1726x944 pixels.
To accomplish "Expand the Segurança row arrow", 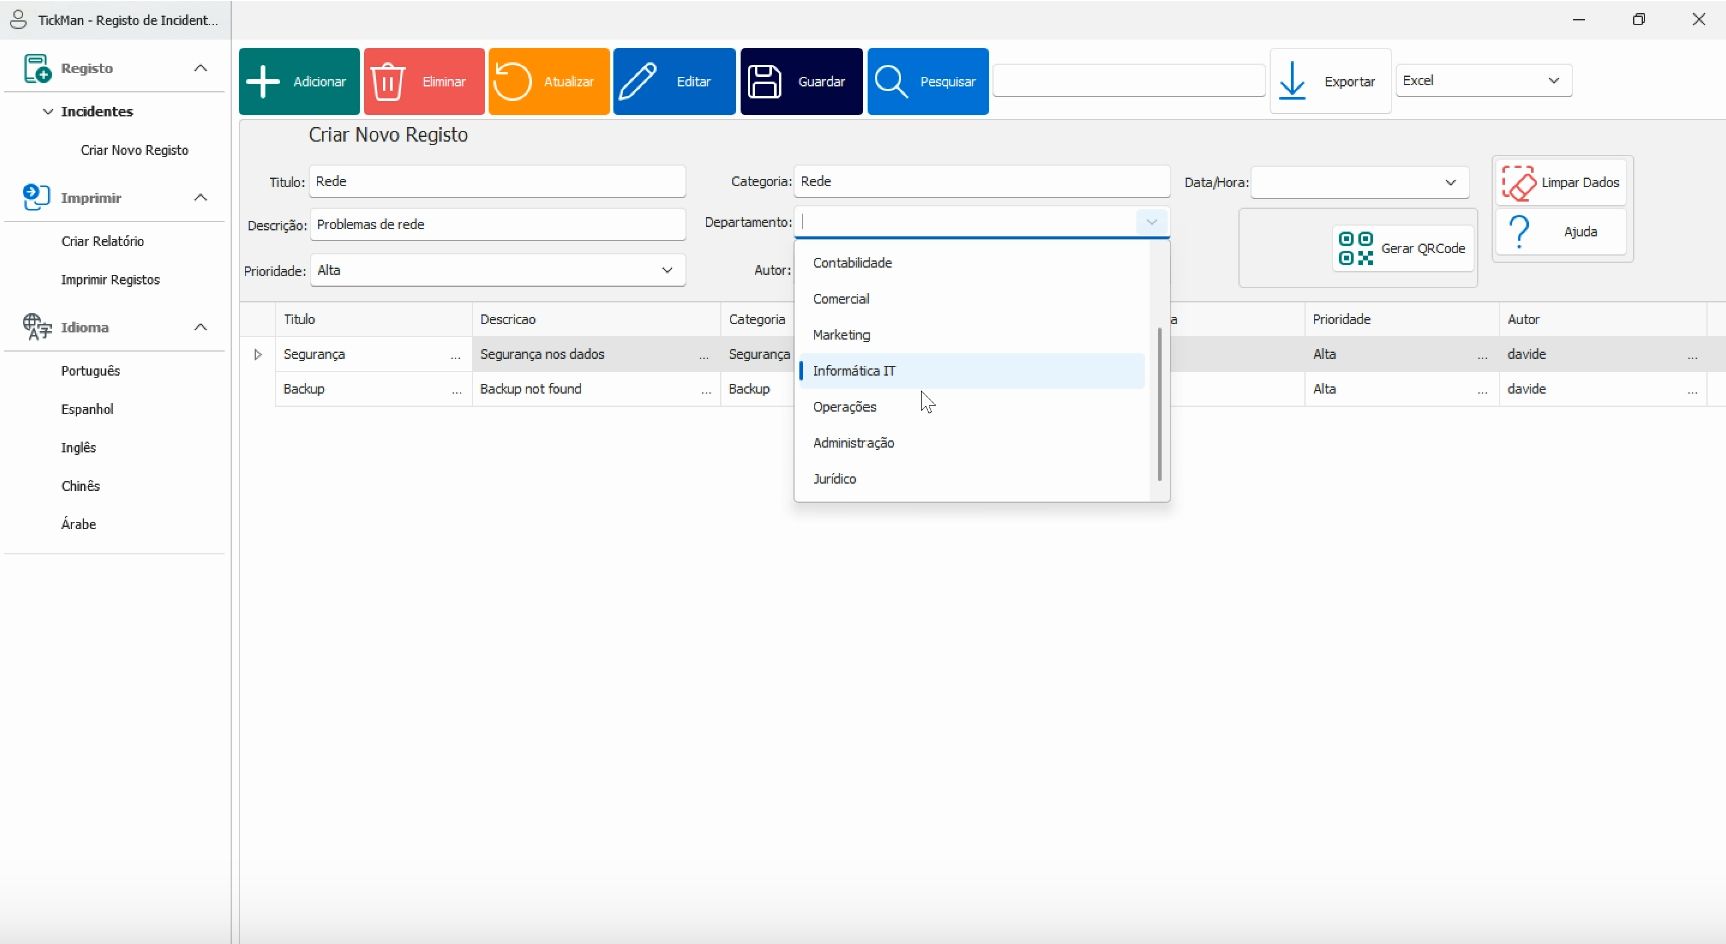I will point(258,355).
